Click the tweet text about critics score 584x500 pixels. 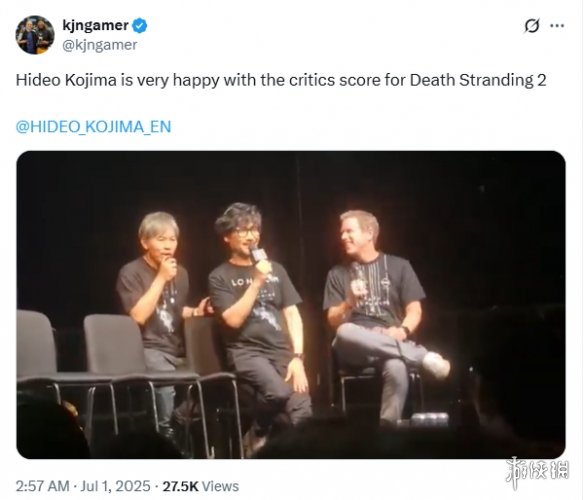coord(281,80)
